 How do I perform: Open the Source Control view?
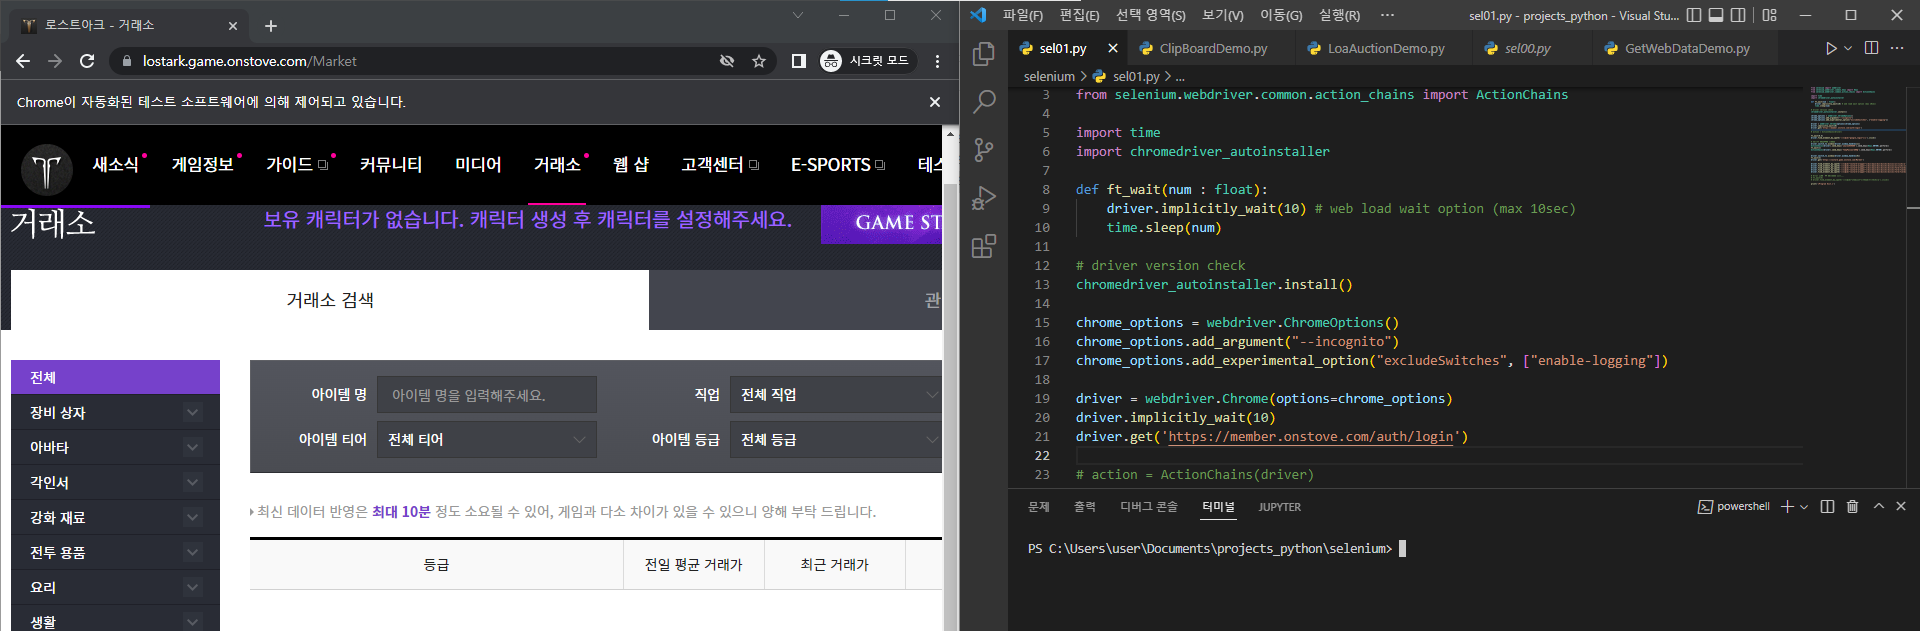point(984,149)
